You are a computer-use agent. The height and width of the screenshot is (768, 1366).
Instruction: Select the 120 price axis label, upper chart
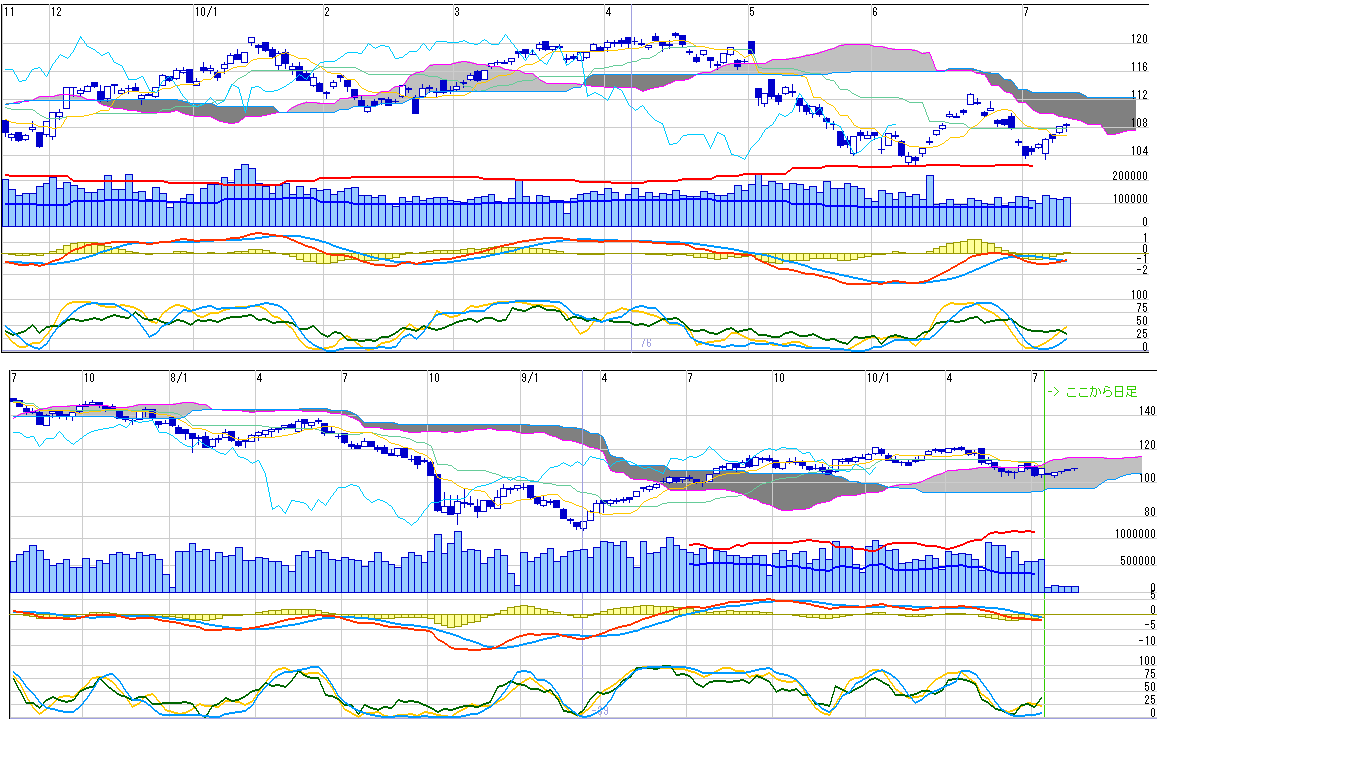pyautogui.click(x=1139, y=40)
